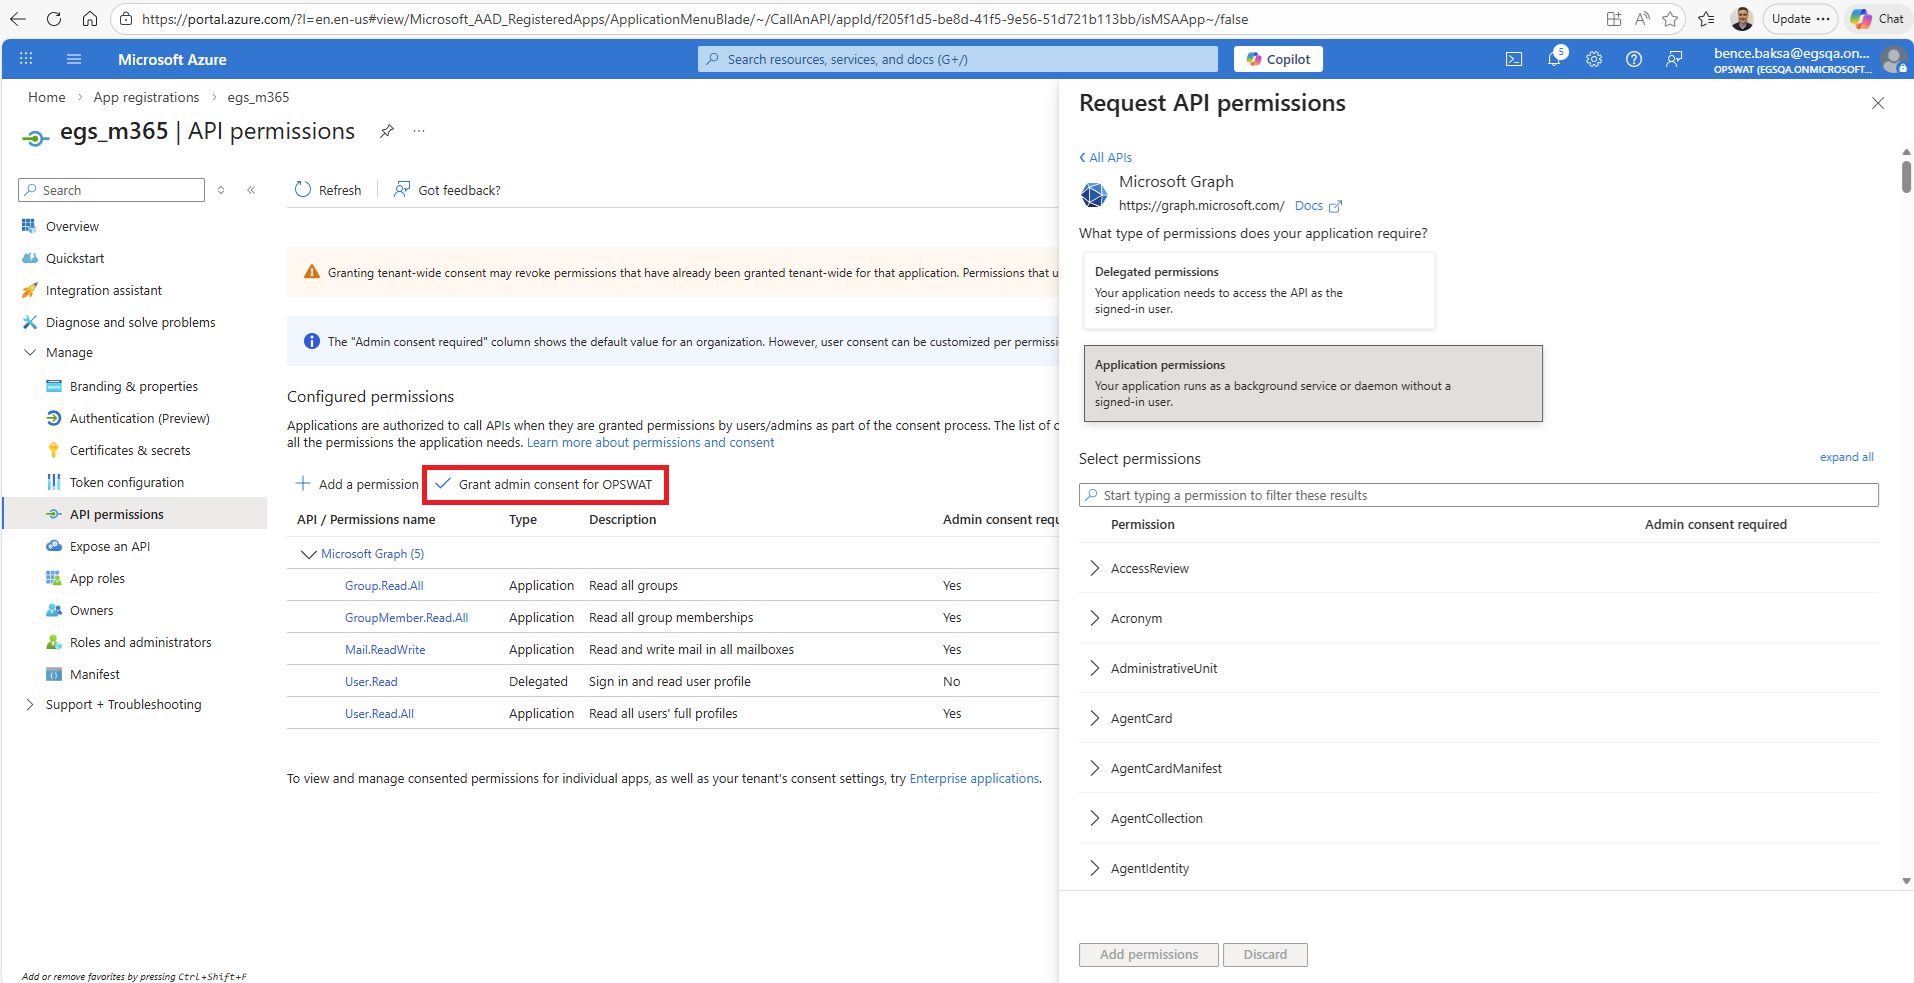
Task: Open the Azure portal hamburger menu
Action: pos(74,59)
